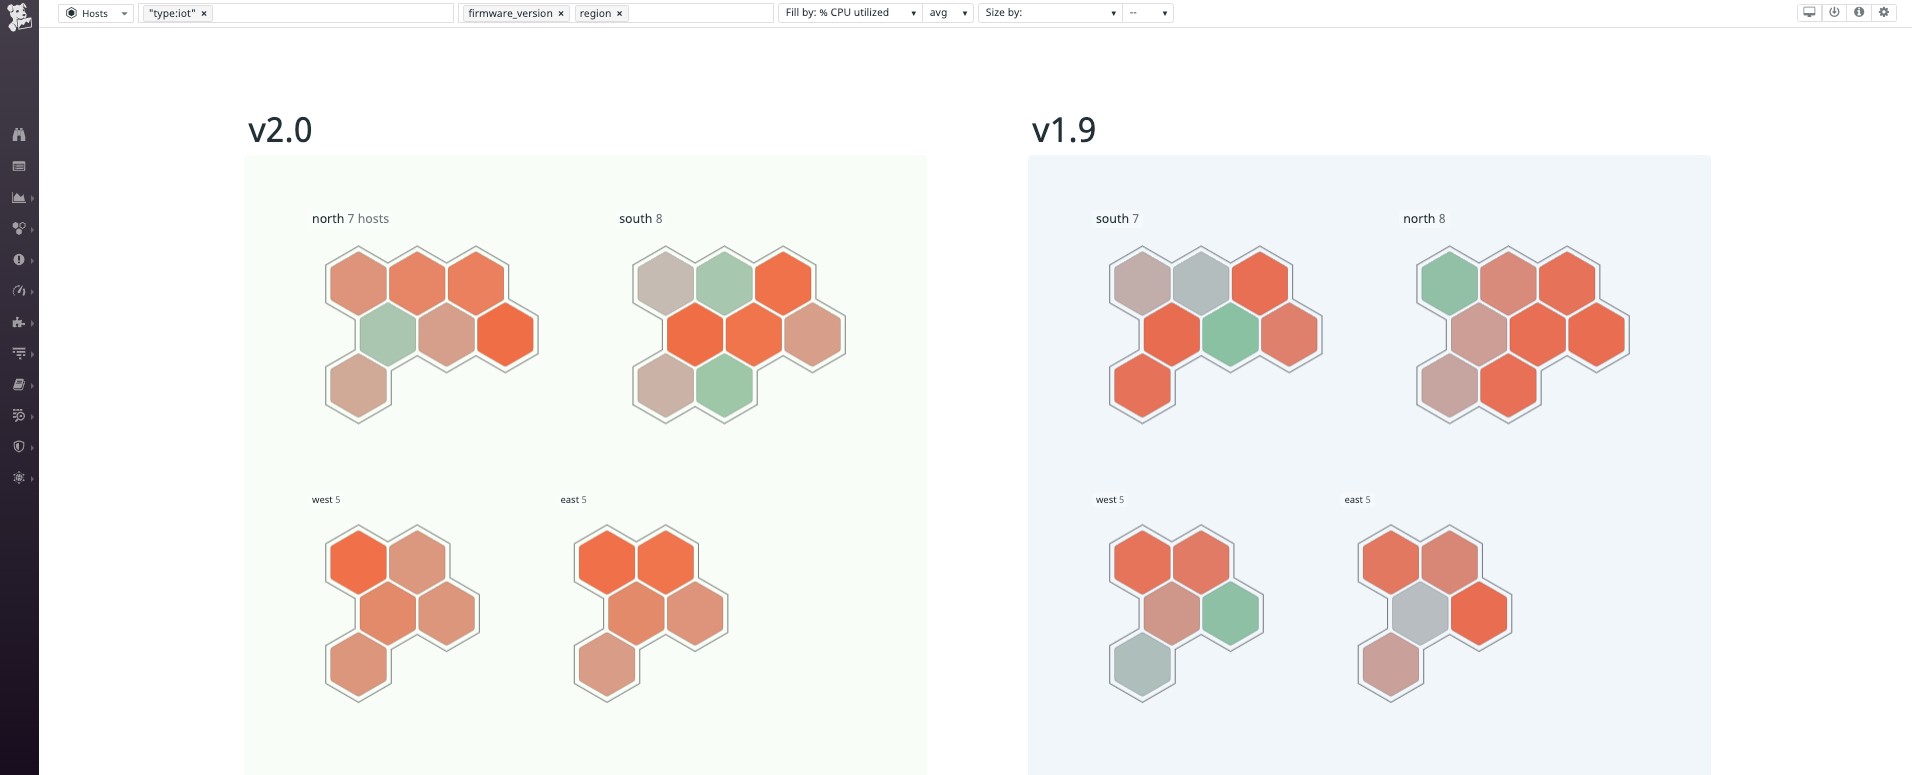Open the Hosts type dropdown

[x=96, y=14]
